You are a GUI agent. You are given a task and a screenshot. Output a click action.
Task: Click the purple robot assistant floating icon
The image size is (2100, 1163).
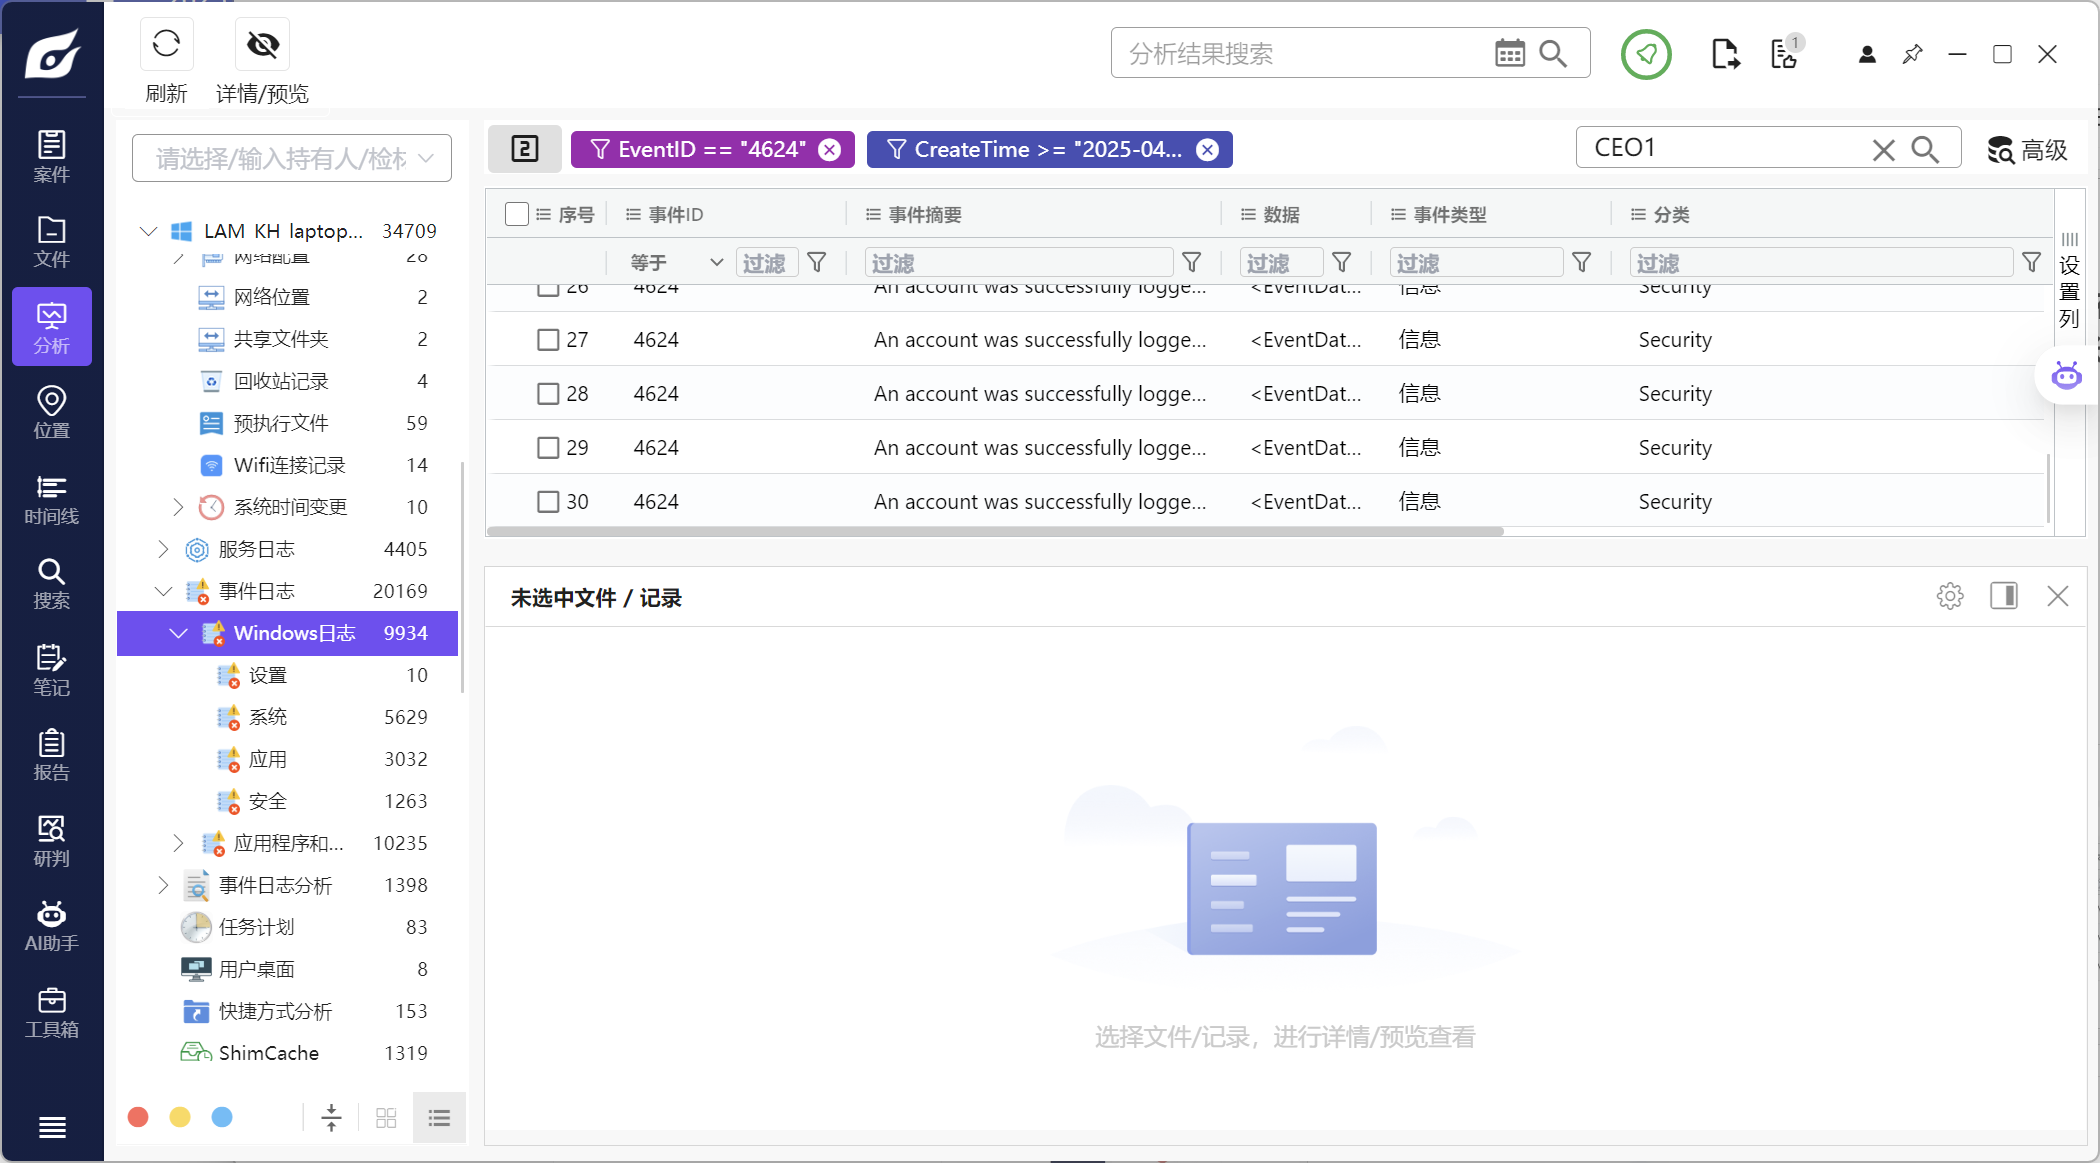2066,376
